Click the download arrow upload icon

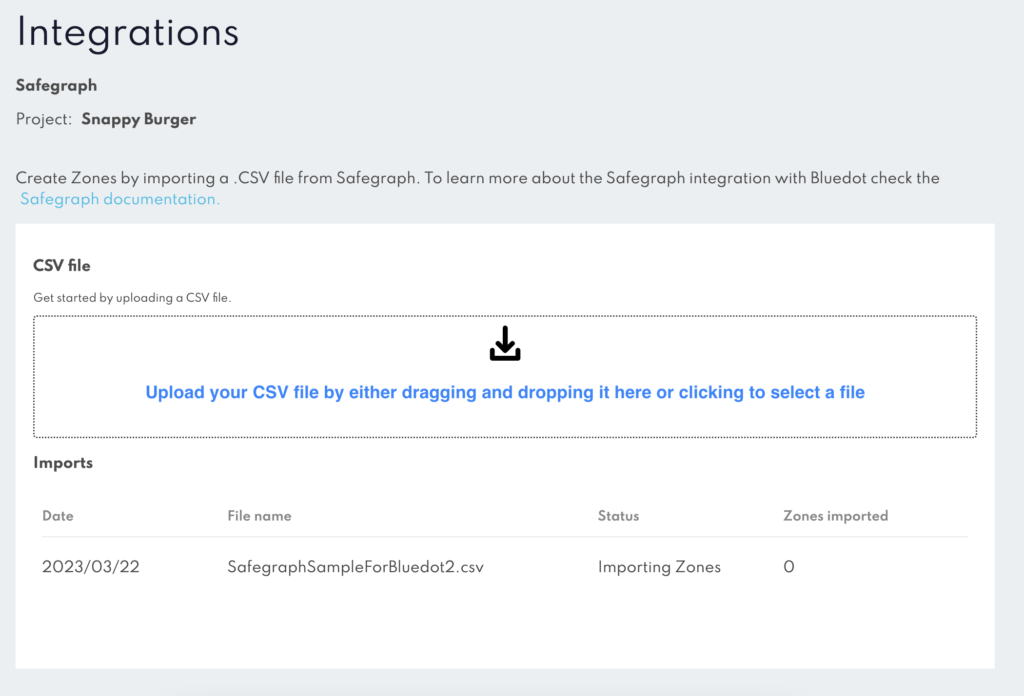tap(505, 343)
